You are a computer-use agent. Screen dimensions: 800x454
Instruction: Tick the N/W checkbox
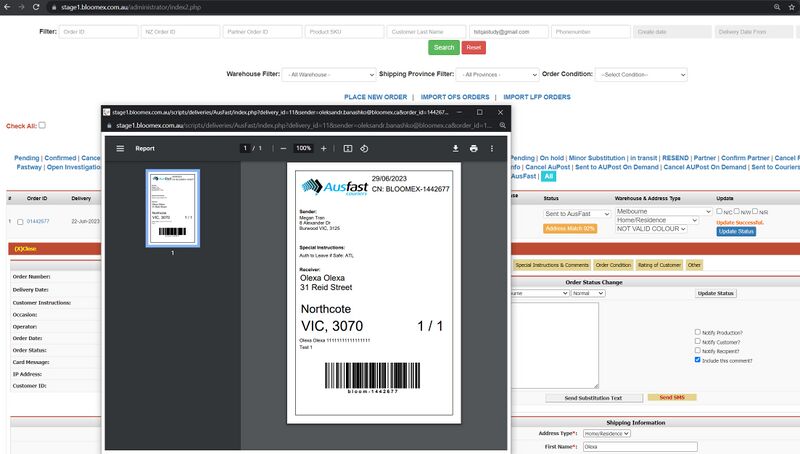(737, 211)
